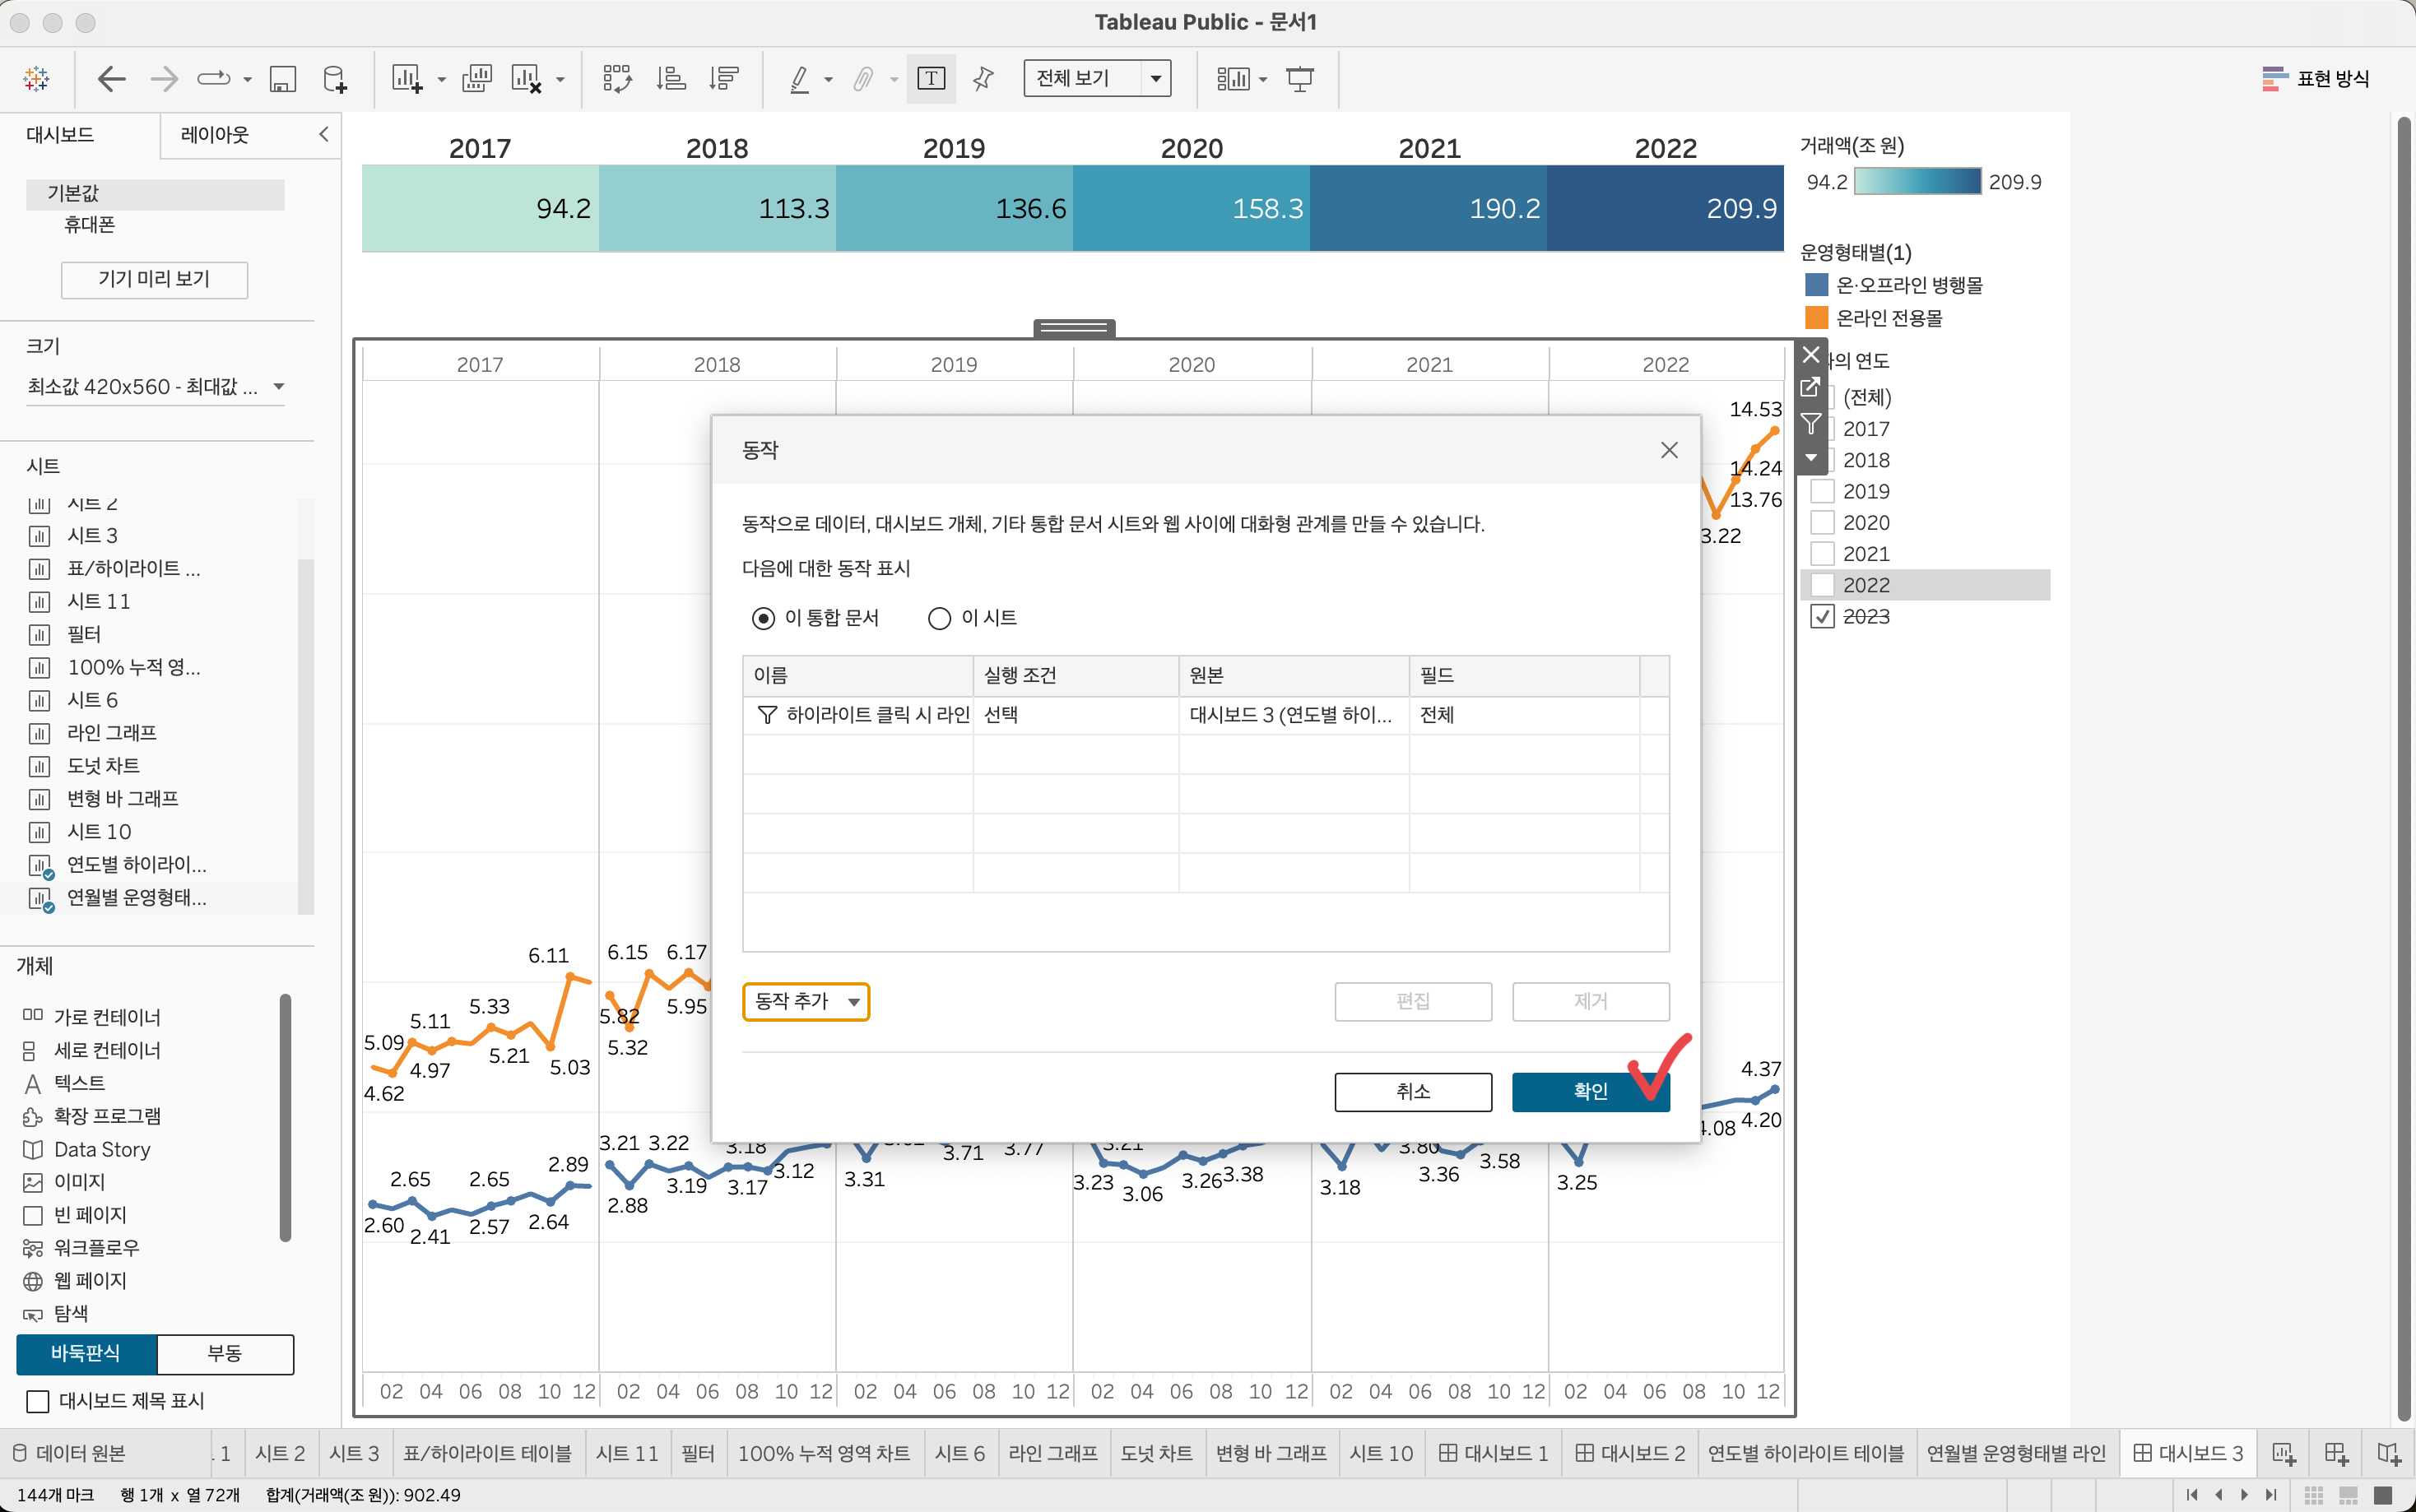Check the 2021 year filter checkbox
The width and height of the screenshot is (2416, 1512).
(1822, 554)
